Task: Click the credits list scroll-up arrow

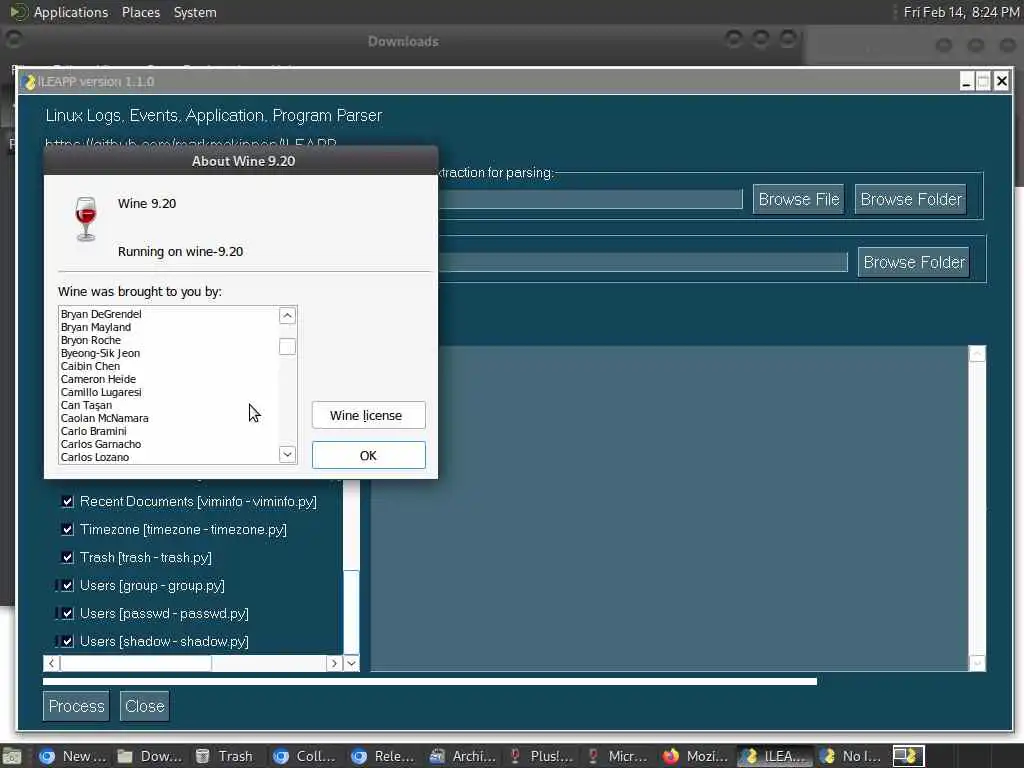Action: pyautogui.click(x=287, y=316)
